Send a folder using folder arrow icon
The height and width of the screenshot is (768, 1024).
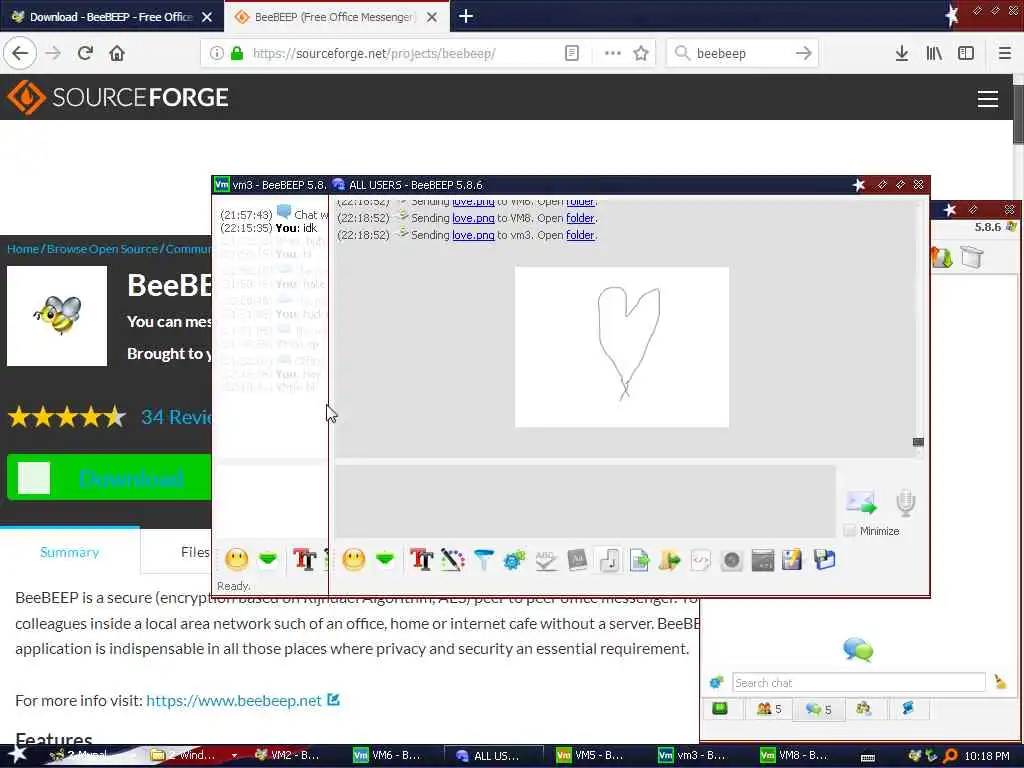point(670,560)
